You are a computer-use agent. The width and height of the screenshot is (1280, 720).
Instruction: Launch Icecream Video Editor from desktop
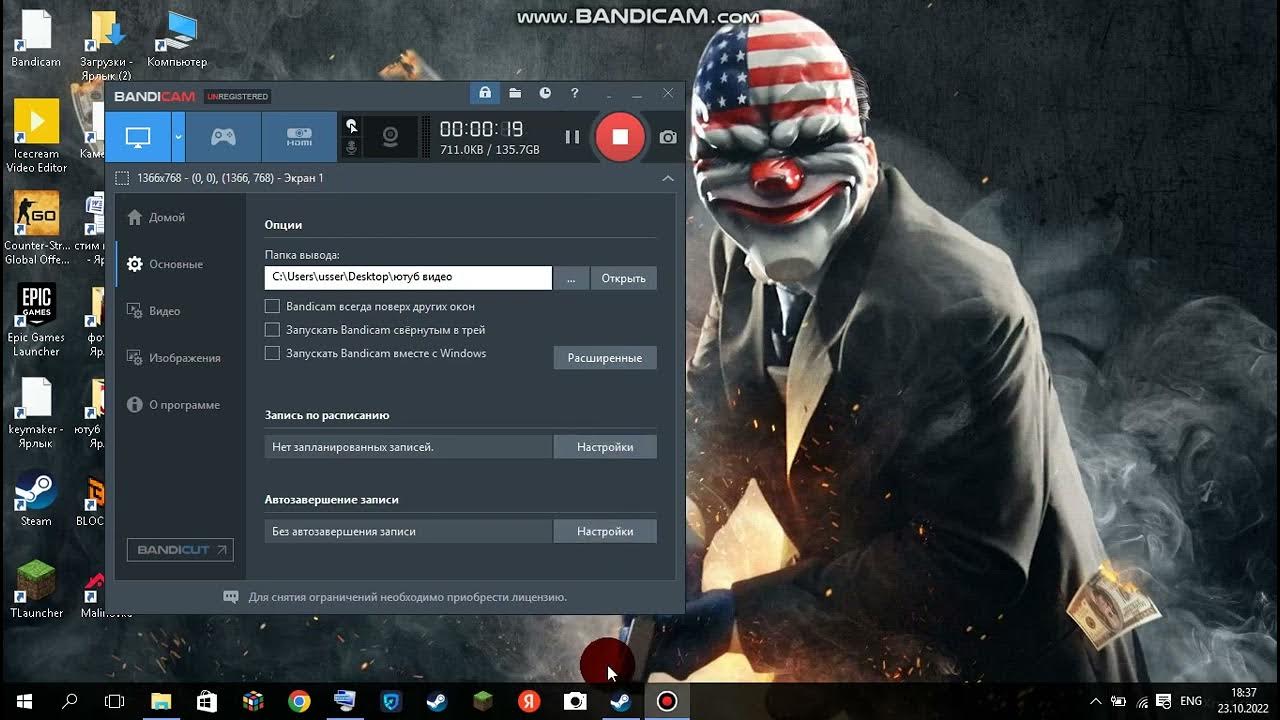[36, 136]
